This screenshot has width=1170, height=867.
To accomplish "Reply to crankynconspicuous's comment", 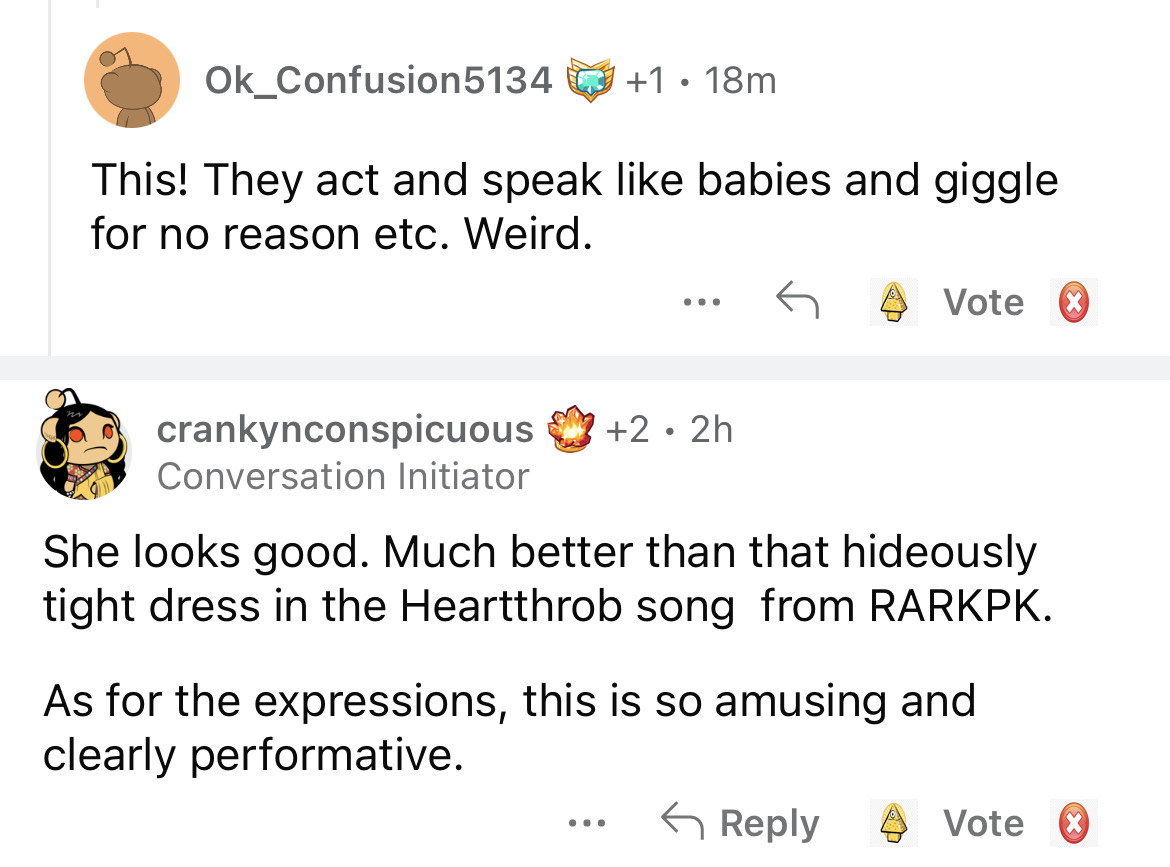I will click(741, 824).
